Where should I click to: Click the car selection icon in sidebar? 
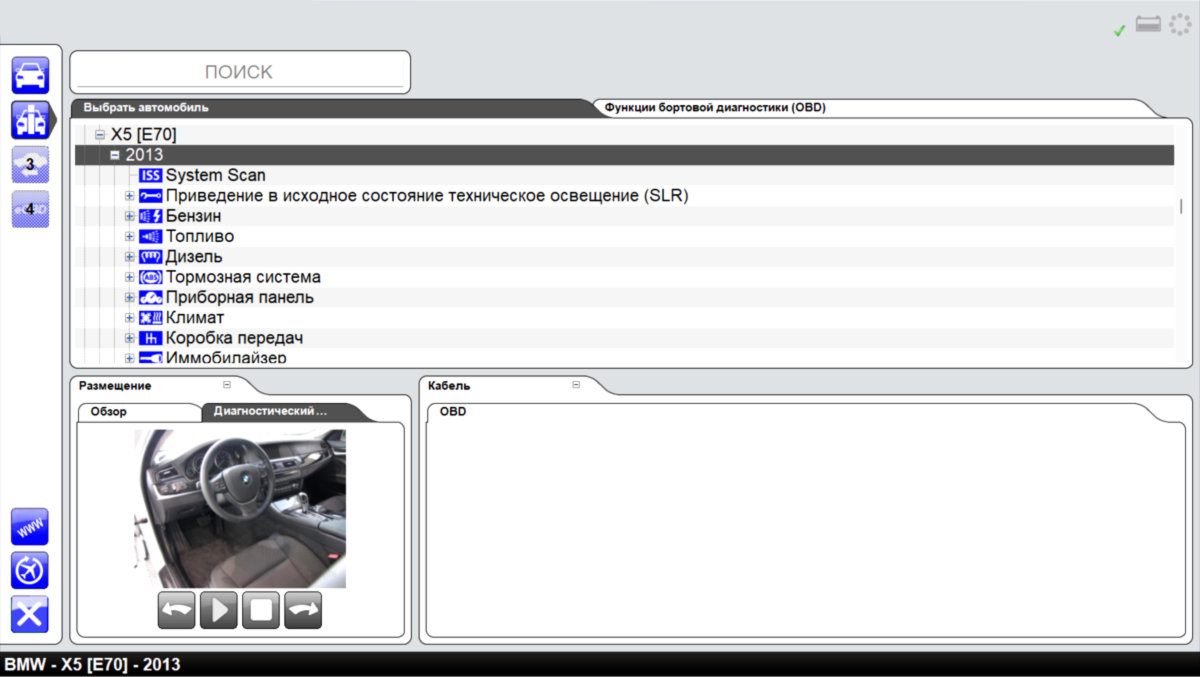(x=30, y=76)
